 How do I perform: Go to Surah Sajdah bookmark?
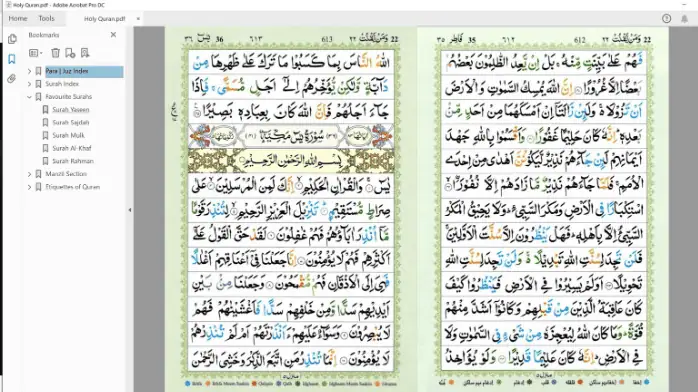click(x=71, y=122)
